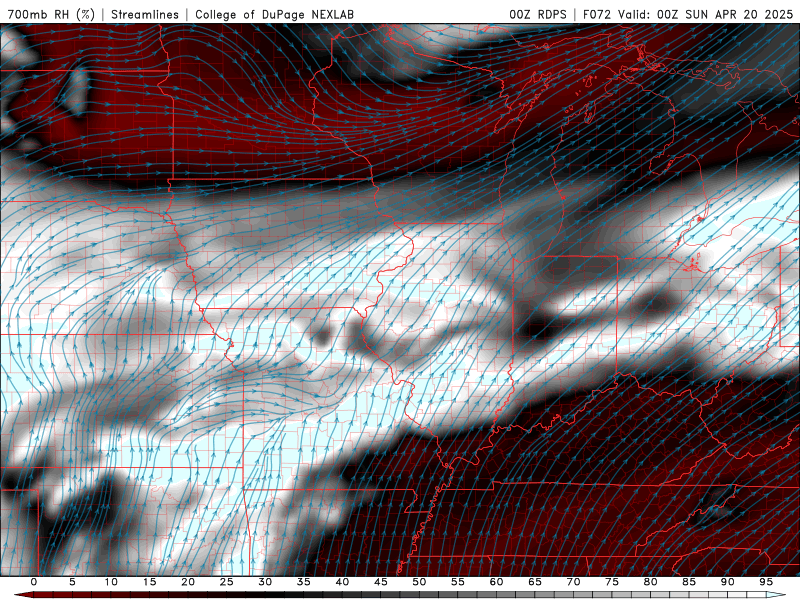Click the '5' color scale label
Image resolution: width=800 pixels, height=600 pixels.
pyautogui.click(x=72, y=582)
